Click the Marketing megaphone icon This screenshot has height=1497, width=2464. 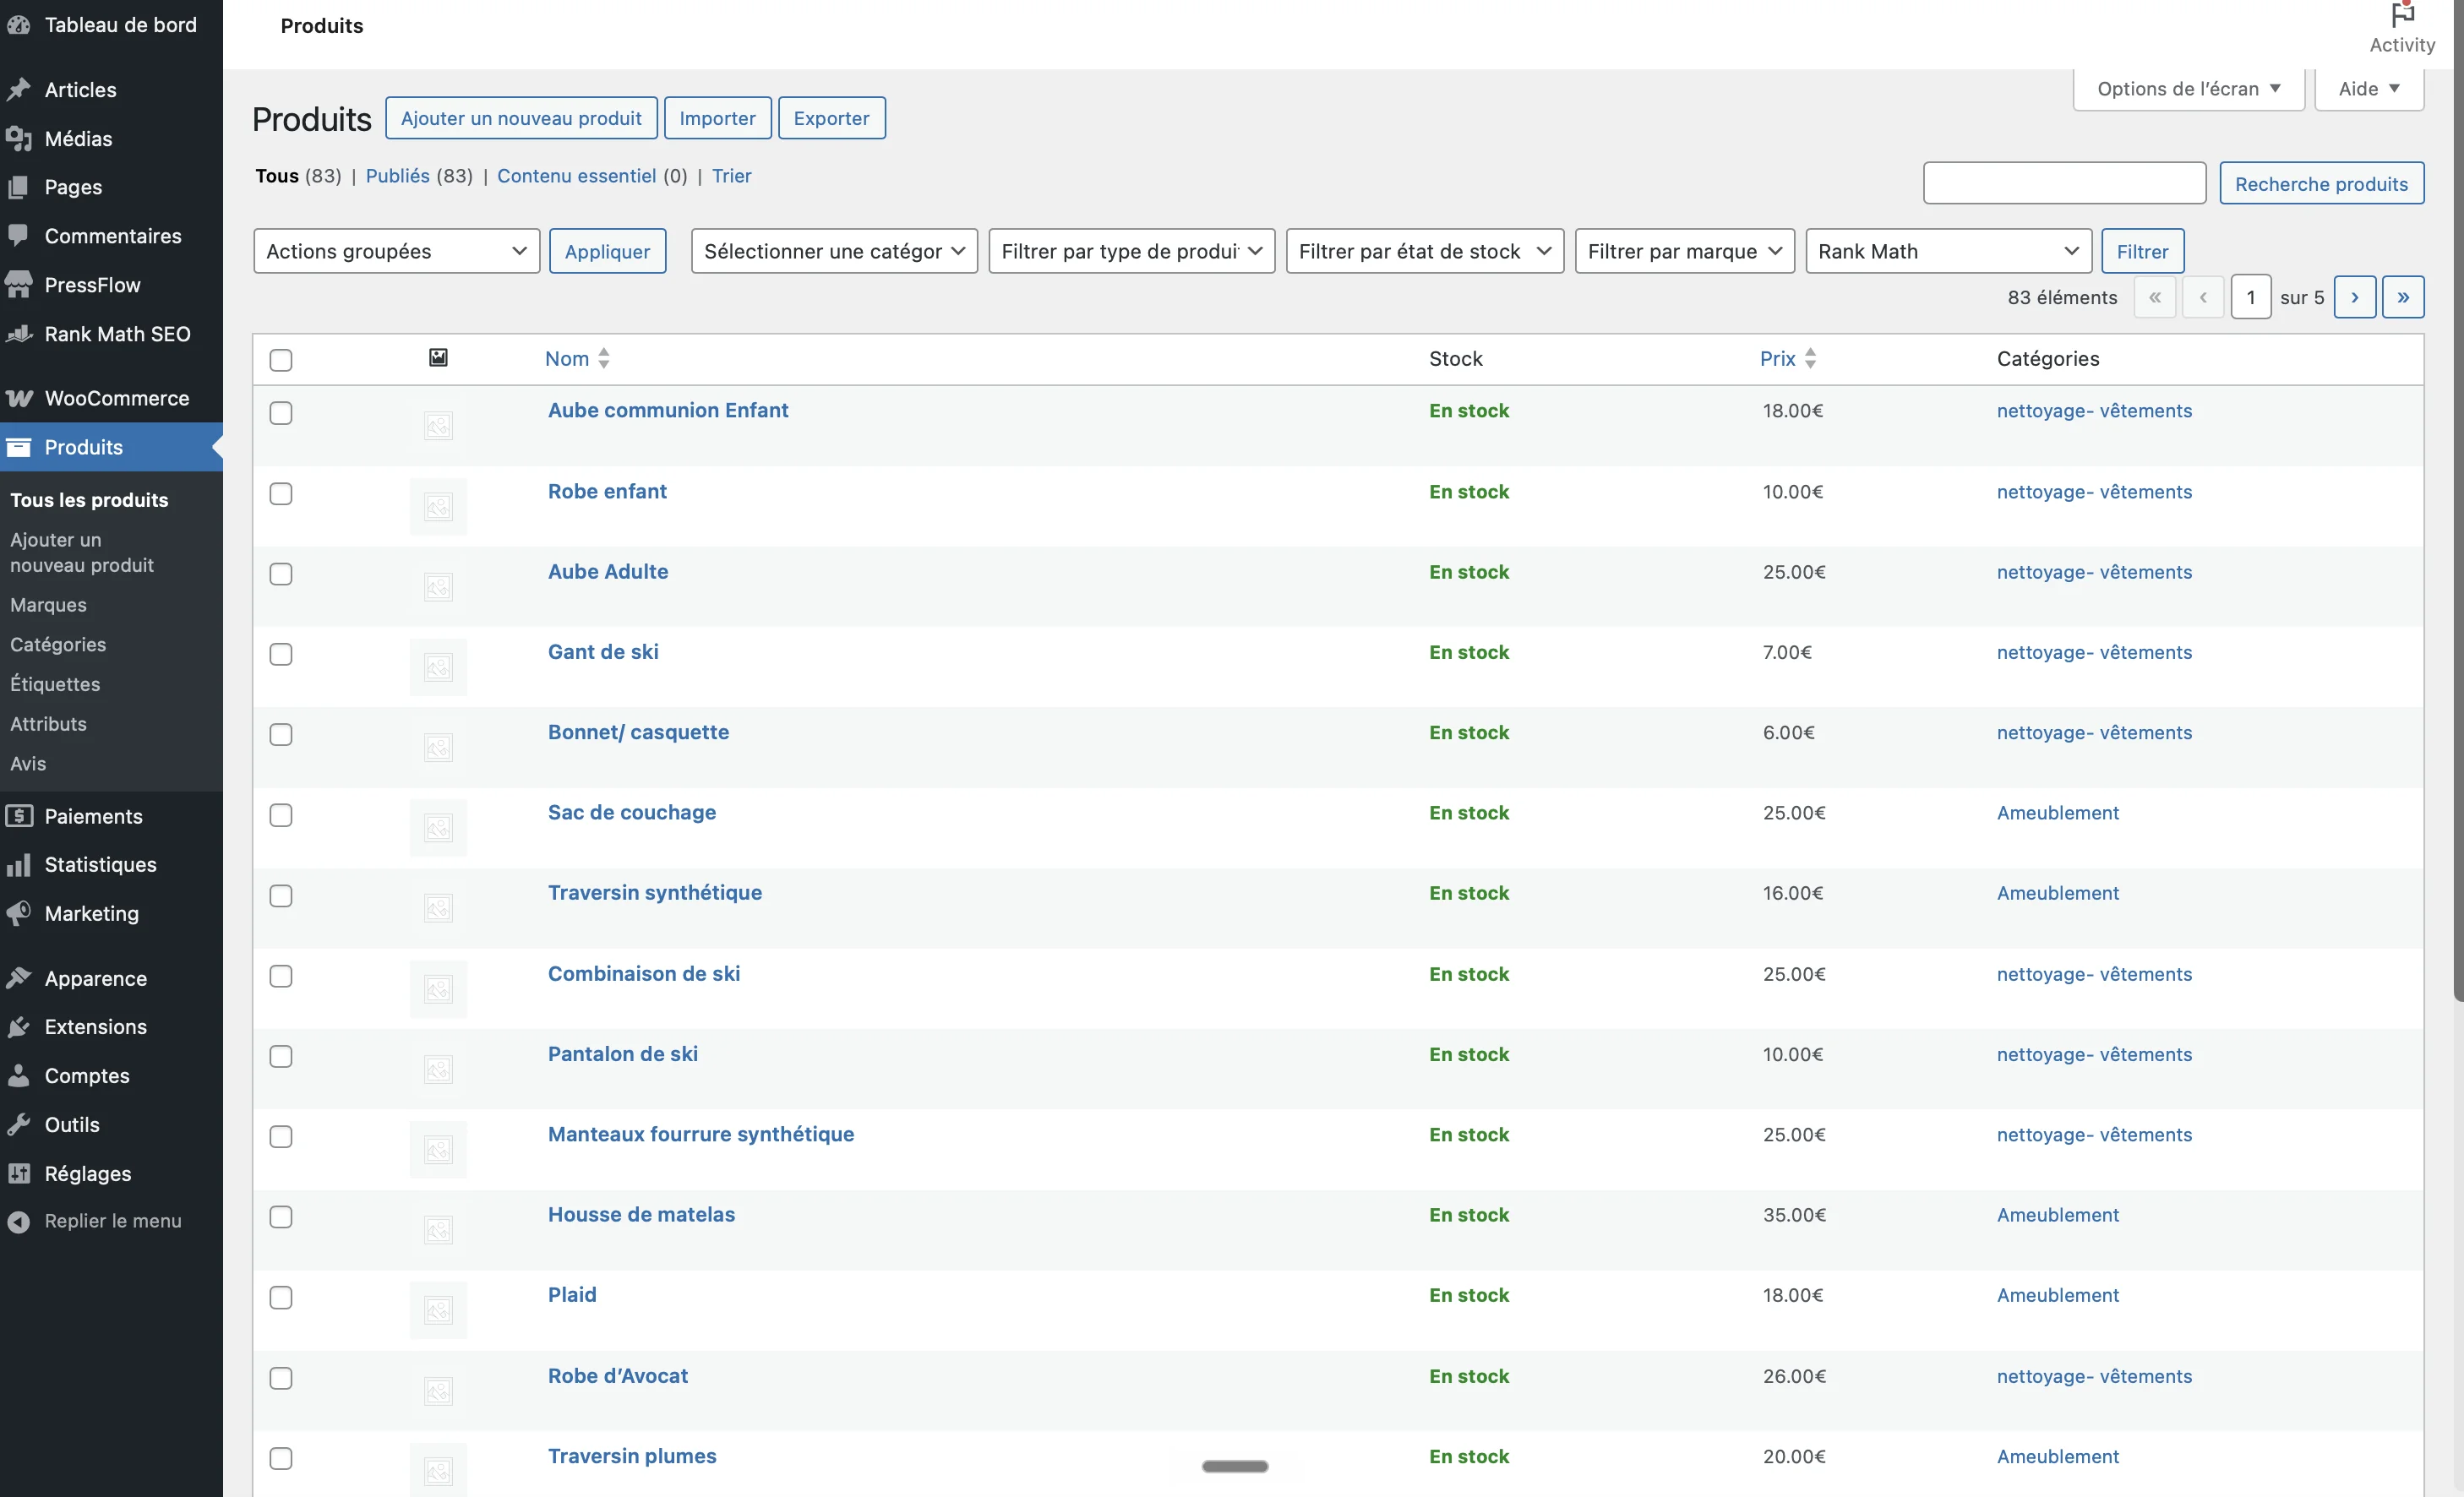19,913
